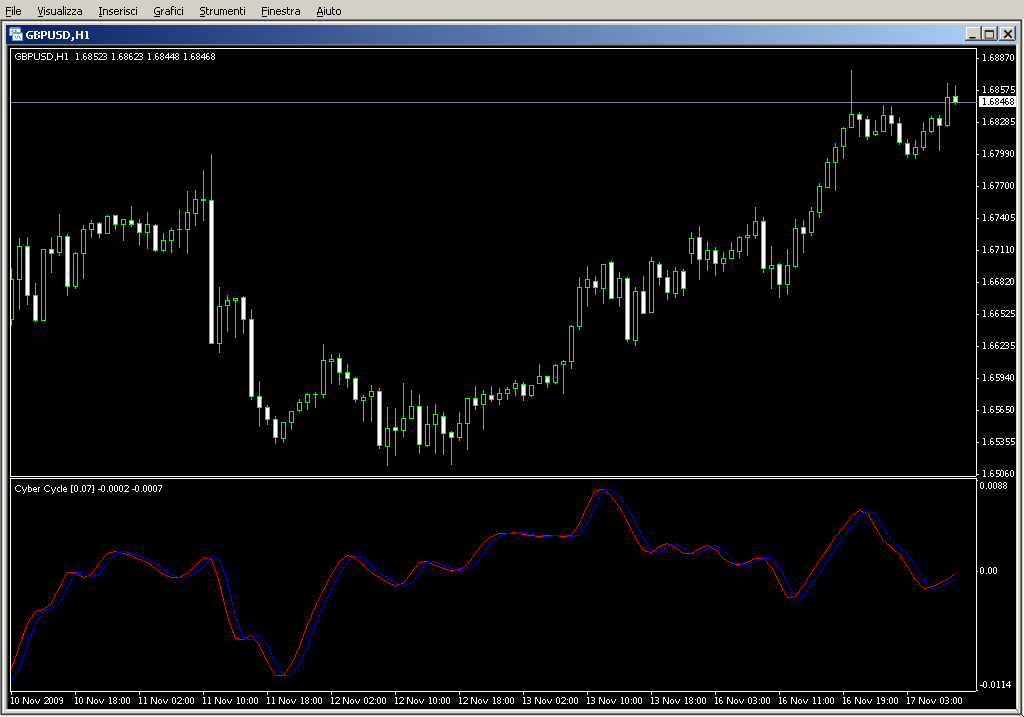Click the Cyber Cycle [0.07] indicator label

point(54,488)
